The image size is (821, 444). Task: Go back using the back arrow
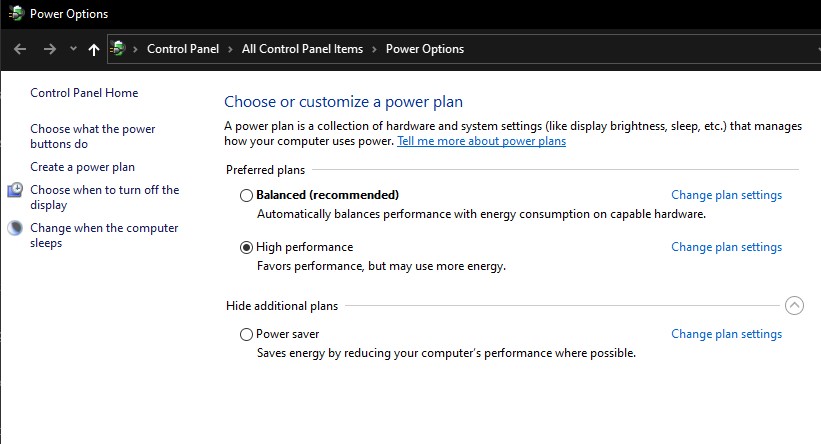20,49
